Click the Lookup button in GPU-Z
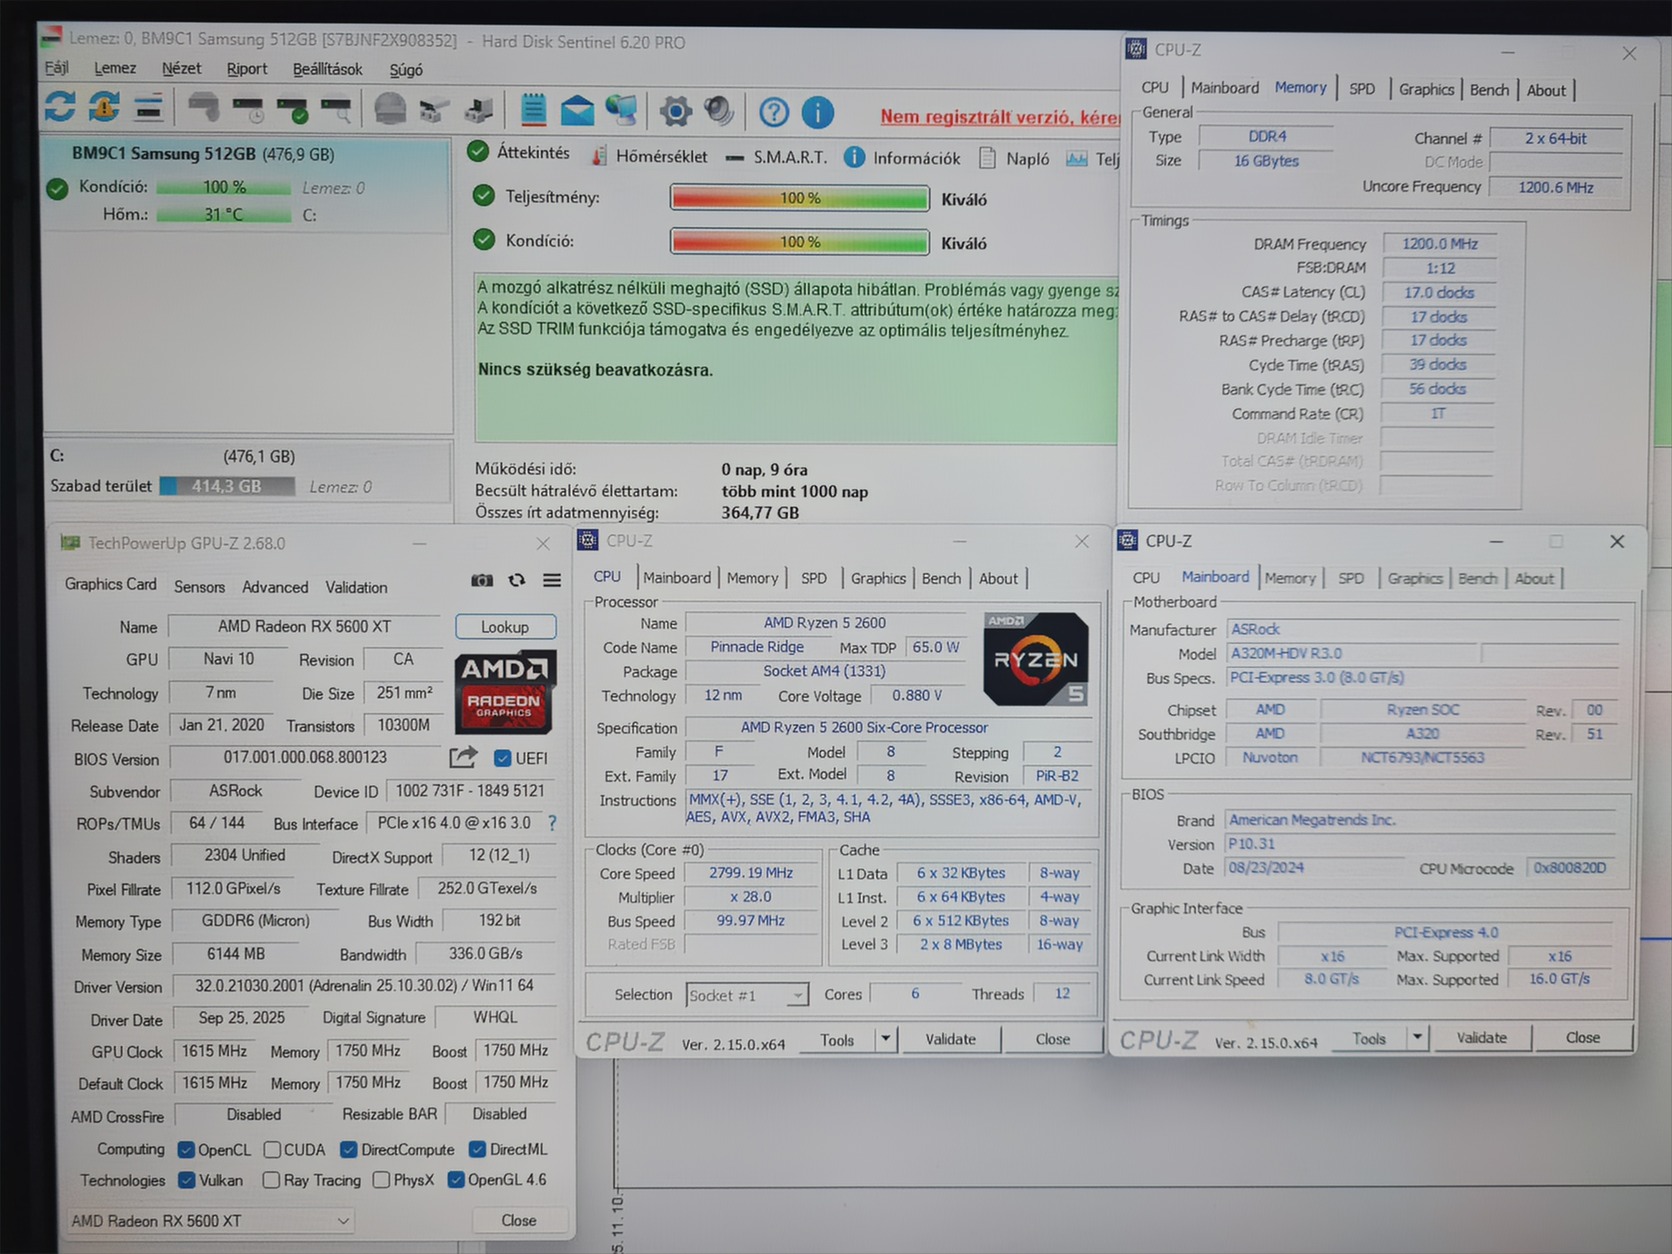The height and width of the screenshot is (1254, 1672). coord(505,627)
